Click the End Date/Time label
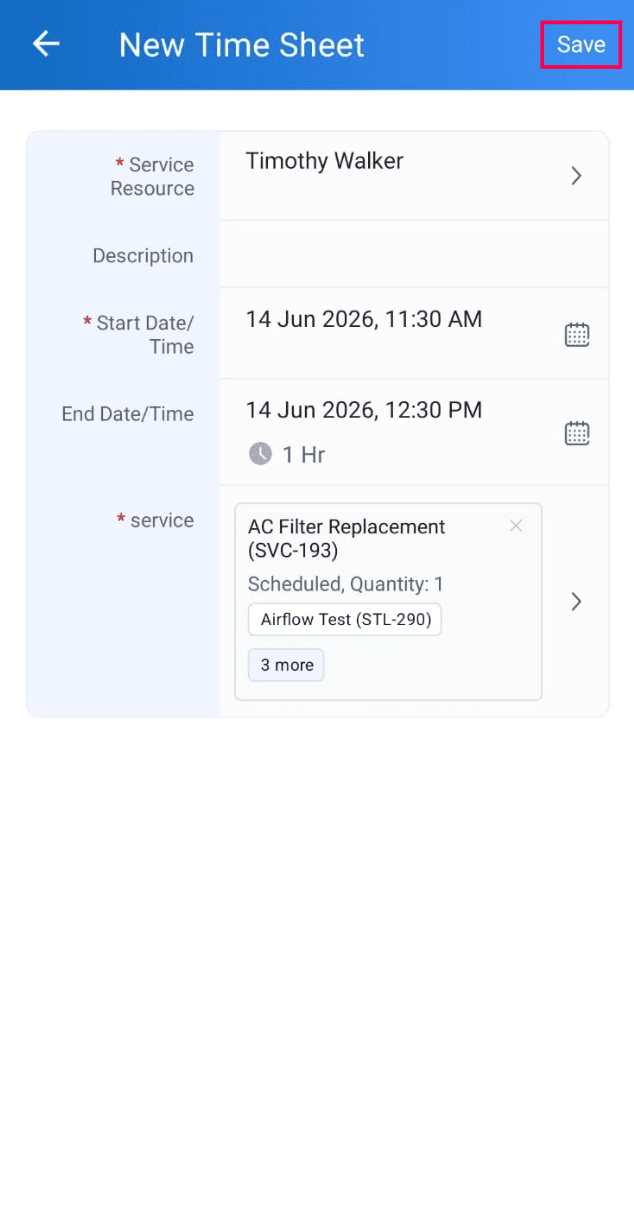This screenshot has height=1232, width=634. (x=128, y=414)
